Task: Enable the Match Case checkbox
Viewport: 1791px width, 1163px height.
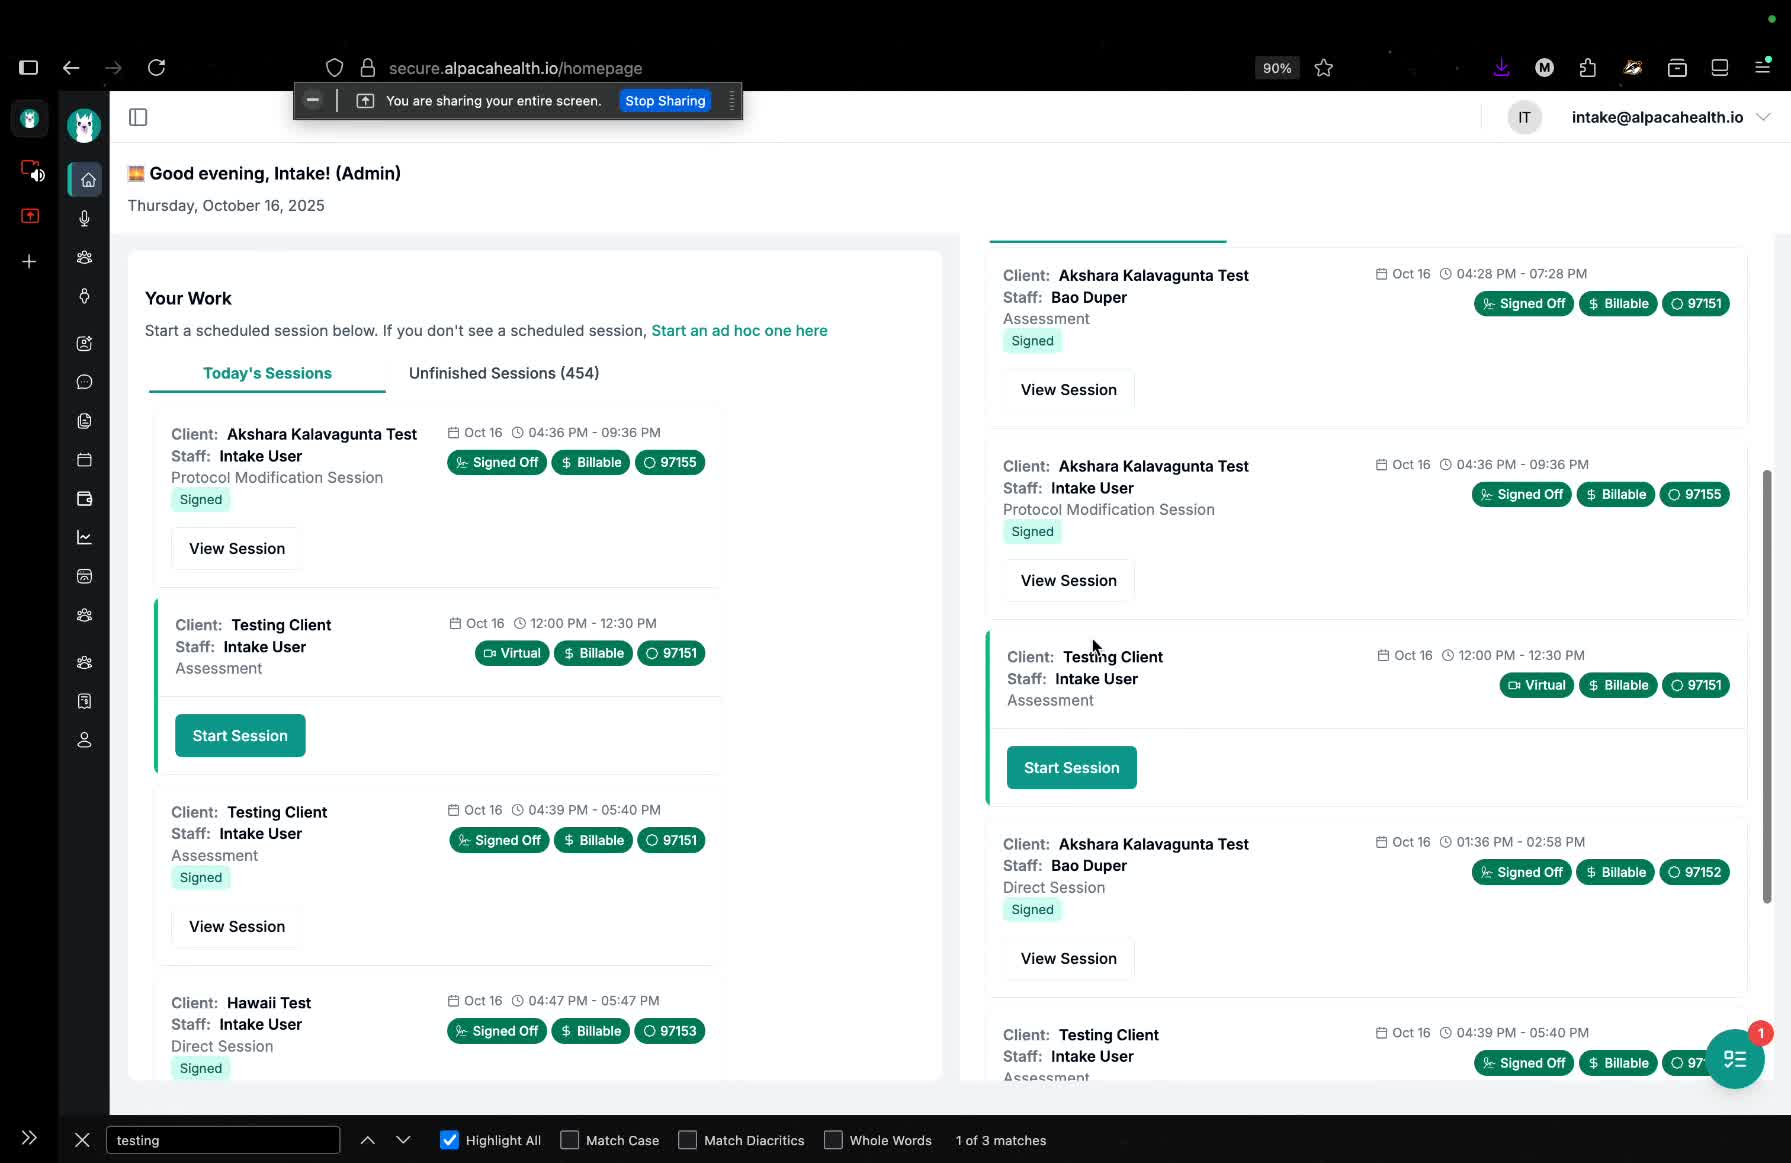Action: [x=570, y=1140]
